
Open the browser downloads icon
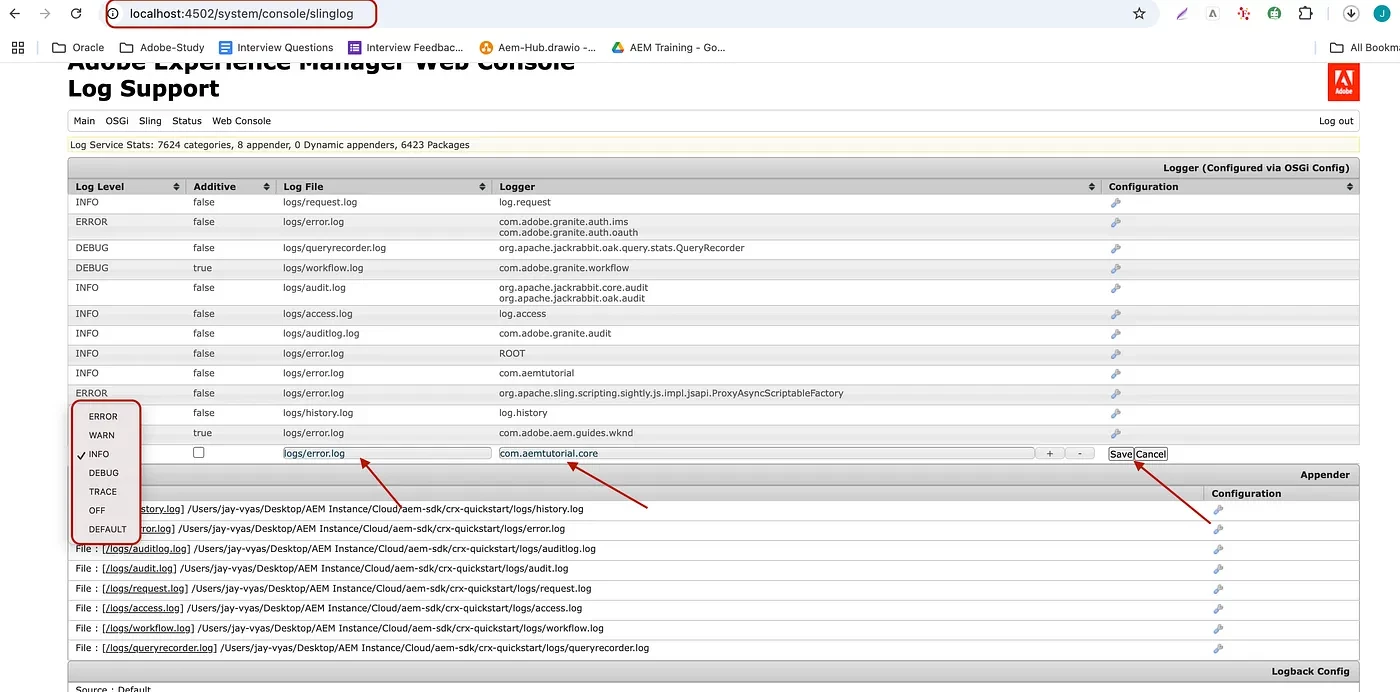click(x=1351, y=14)
